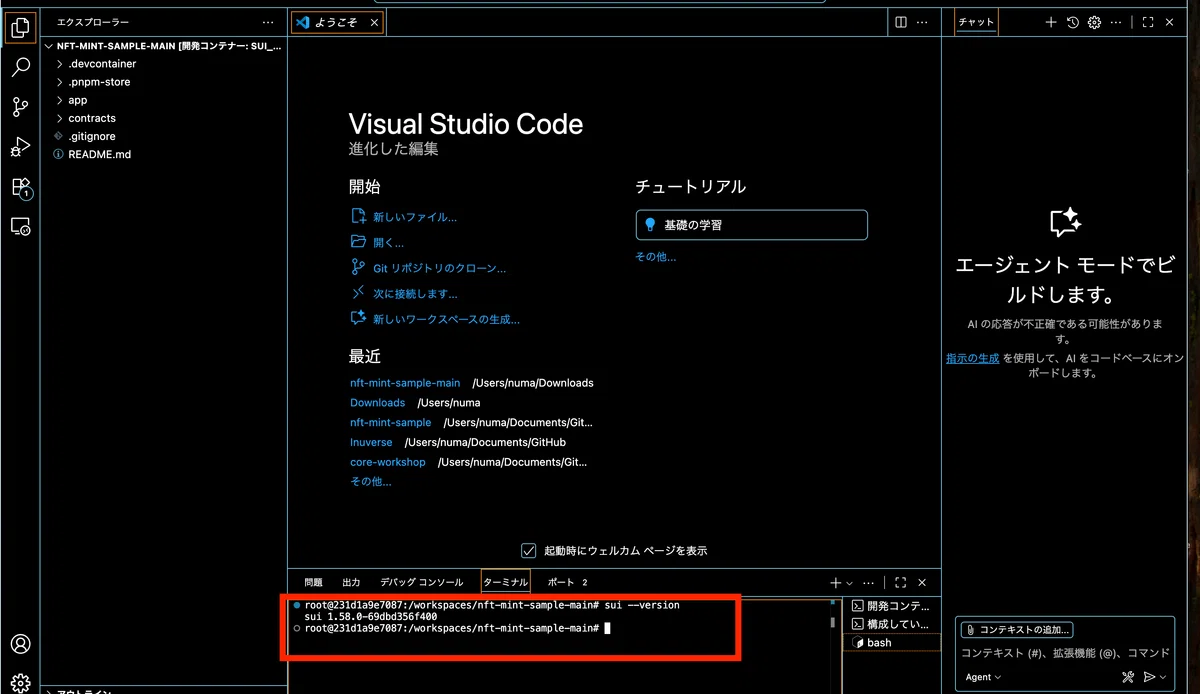
Task: Send the chat message
Action: [1150, 677]
